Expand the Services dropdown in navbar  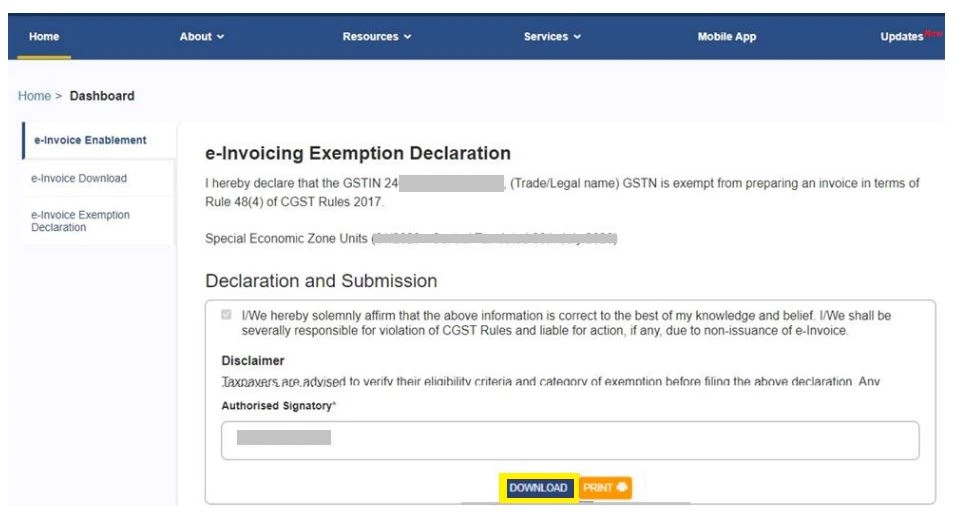pyautogui.click(x=552, y=37)
